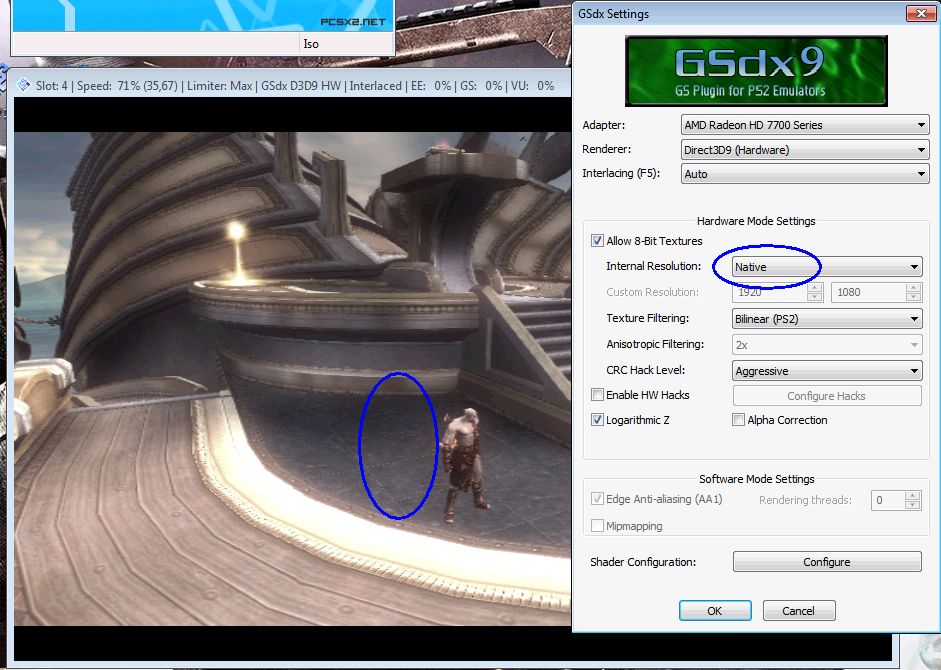Enable the HW Hacks checkbox
The width and height of the screenshot is (941, 670).
click(597, 394)
